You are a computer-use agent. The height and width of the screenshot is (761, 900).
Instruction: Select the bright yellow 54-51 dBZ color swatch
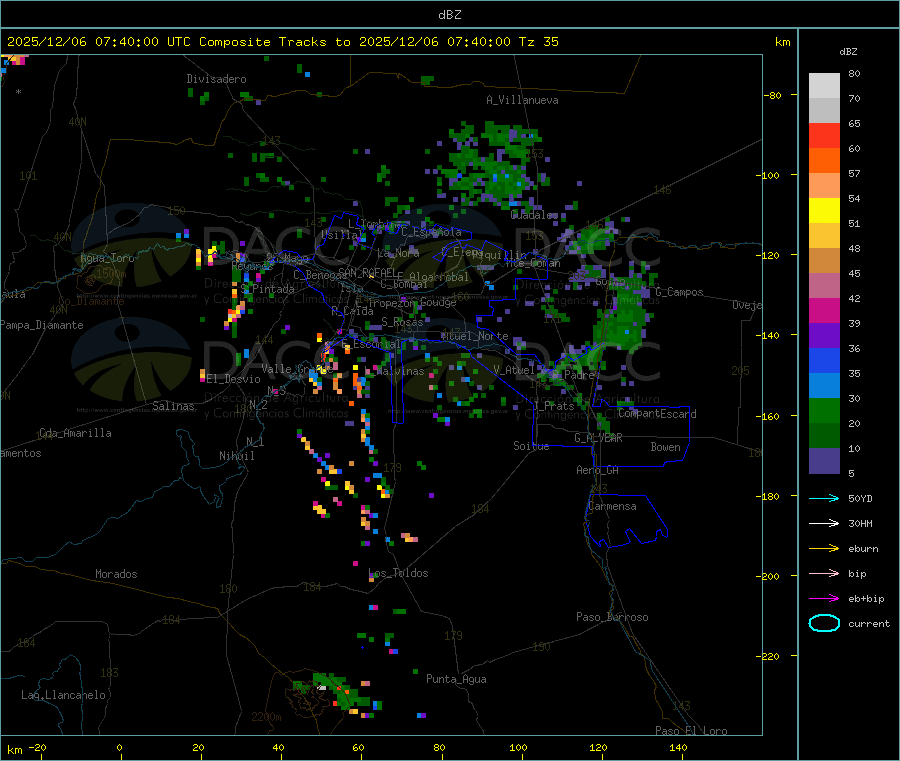(824, 211)
